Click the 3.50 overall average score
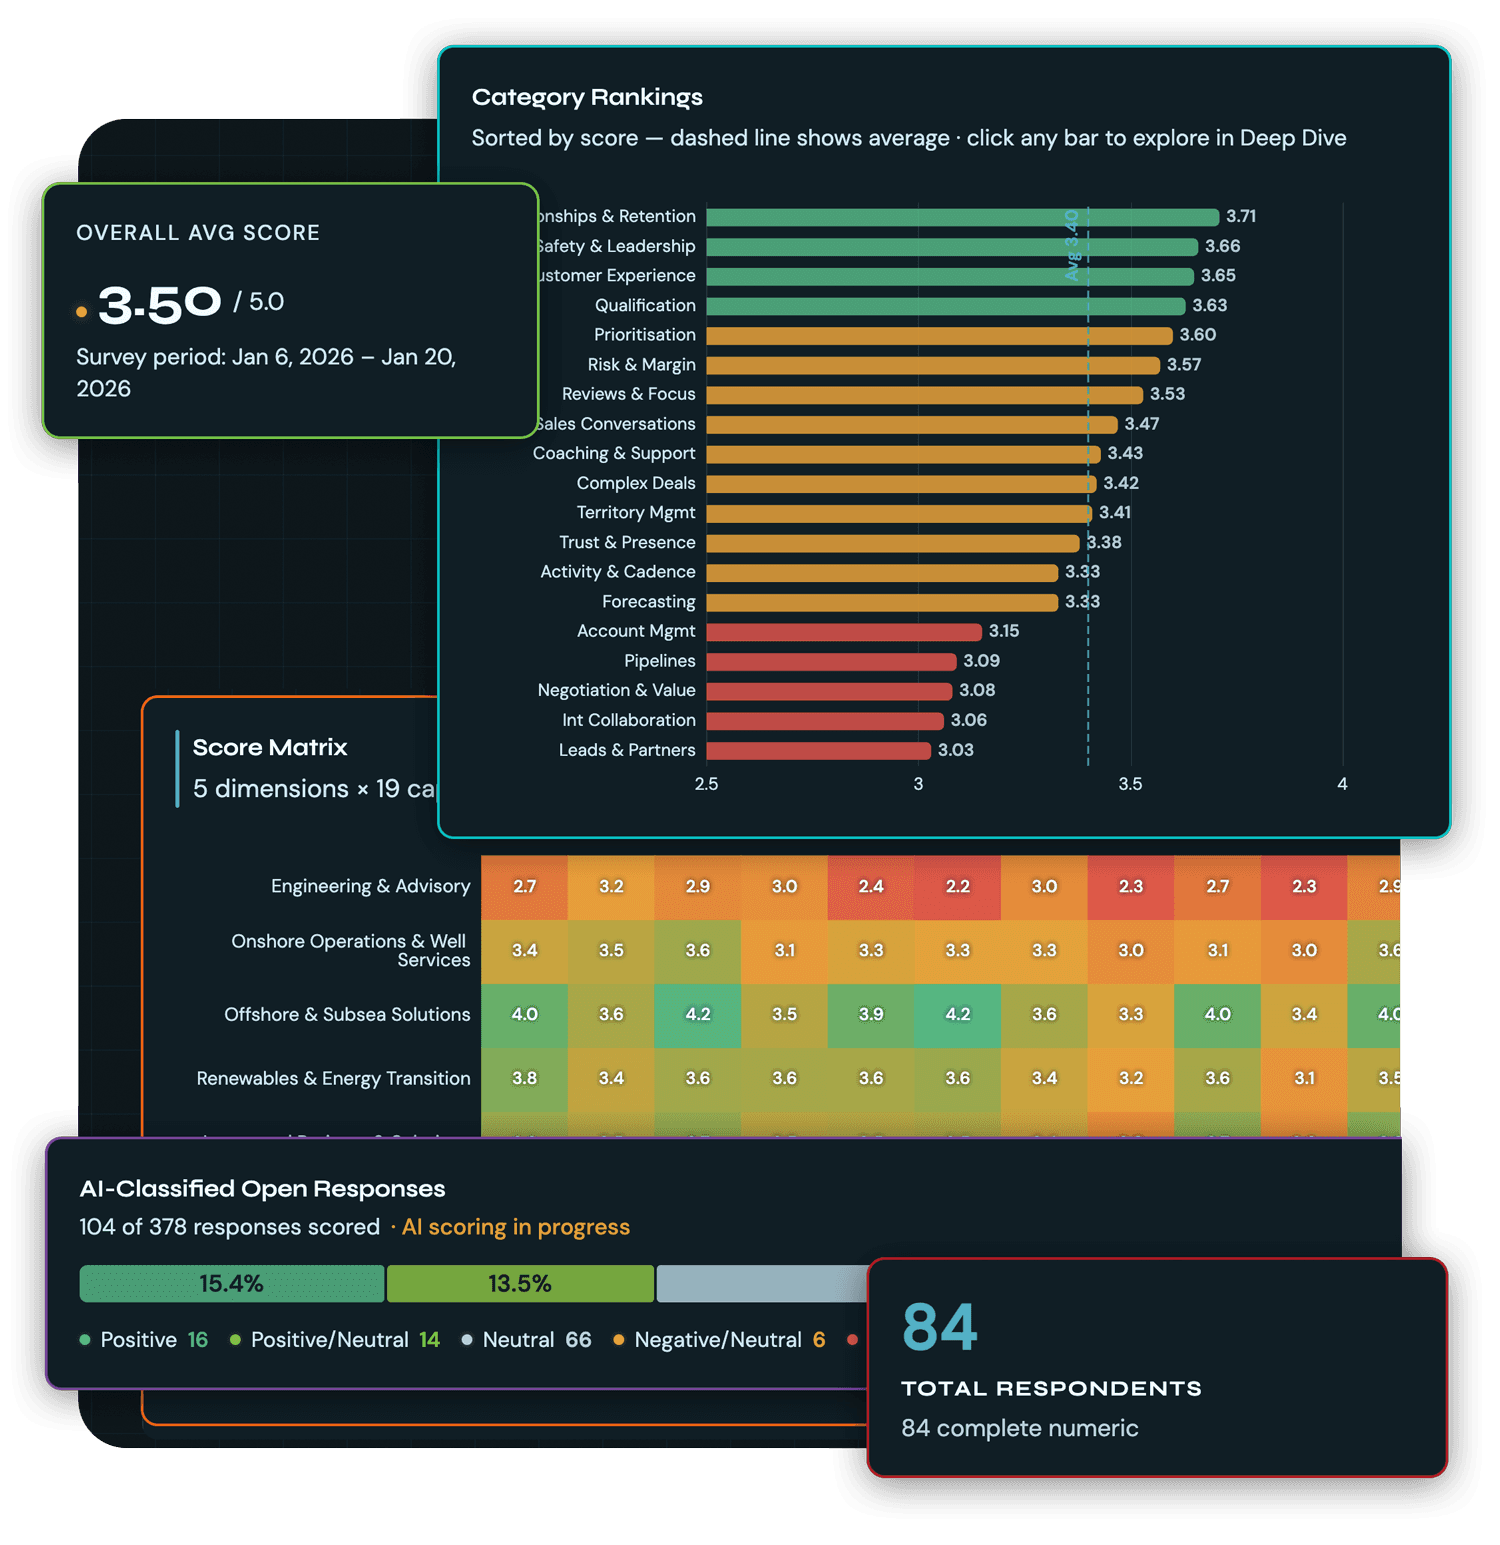This screenshot has width=1500, height=1545. (160, 303)
